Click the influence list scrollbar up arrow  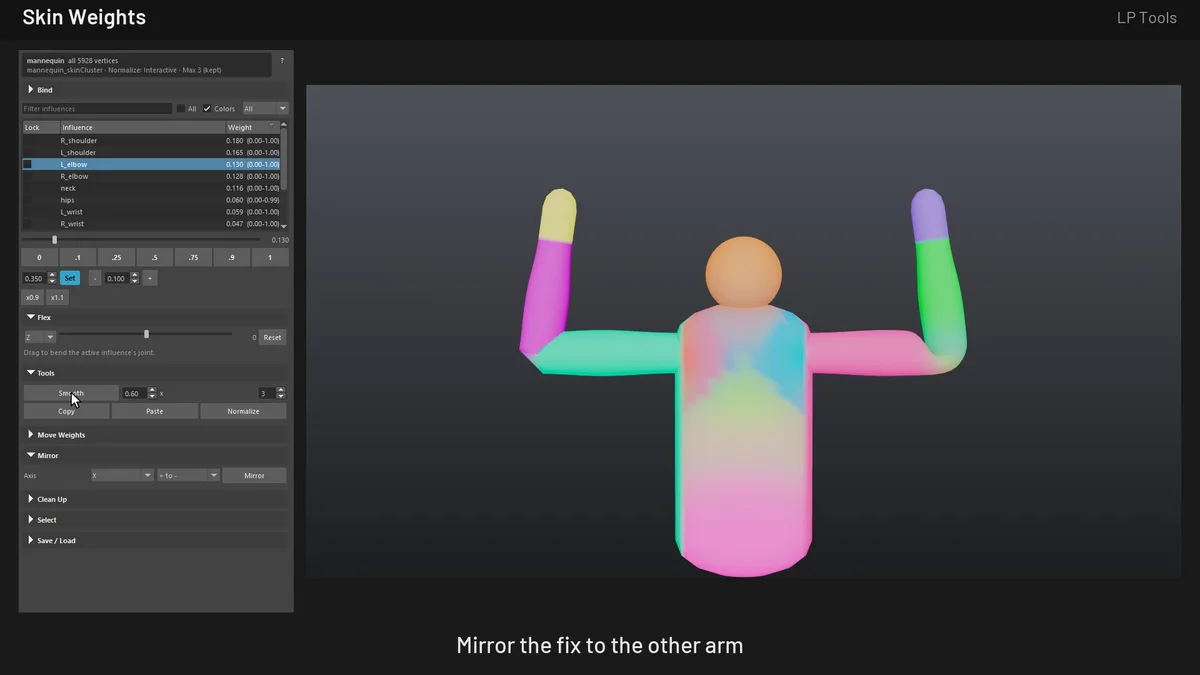(284, 125)
